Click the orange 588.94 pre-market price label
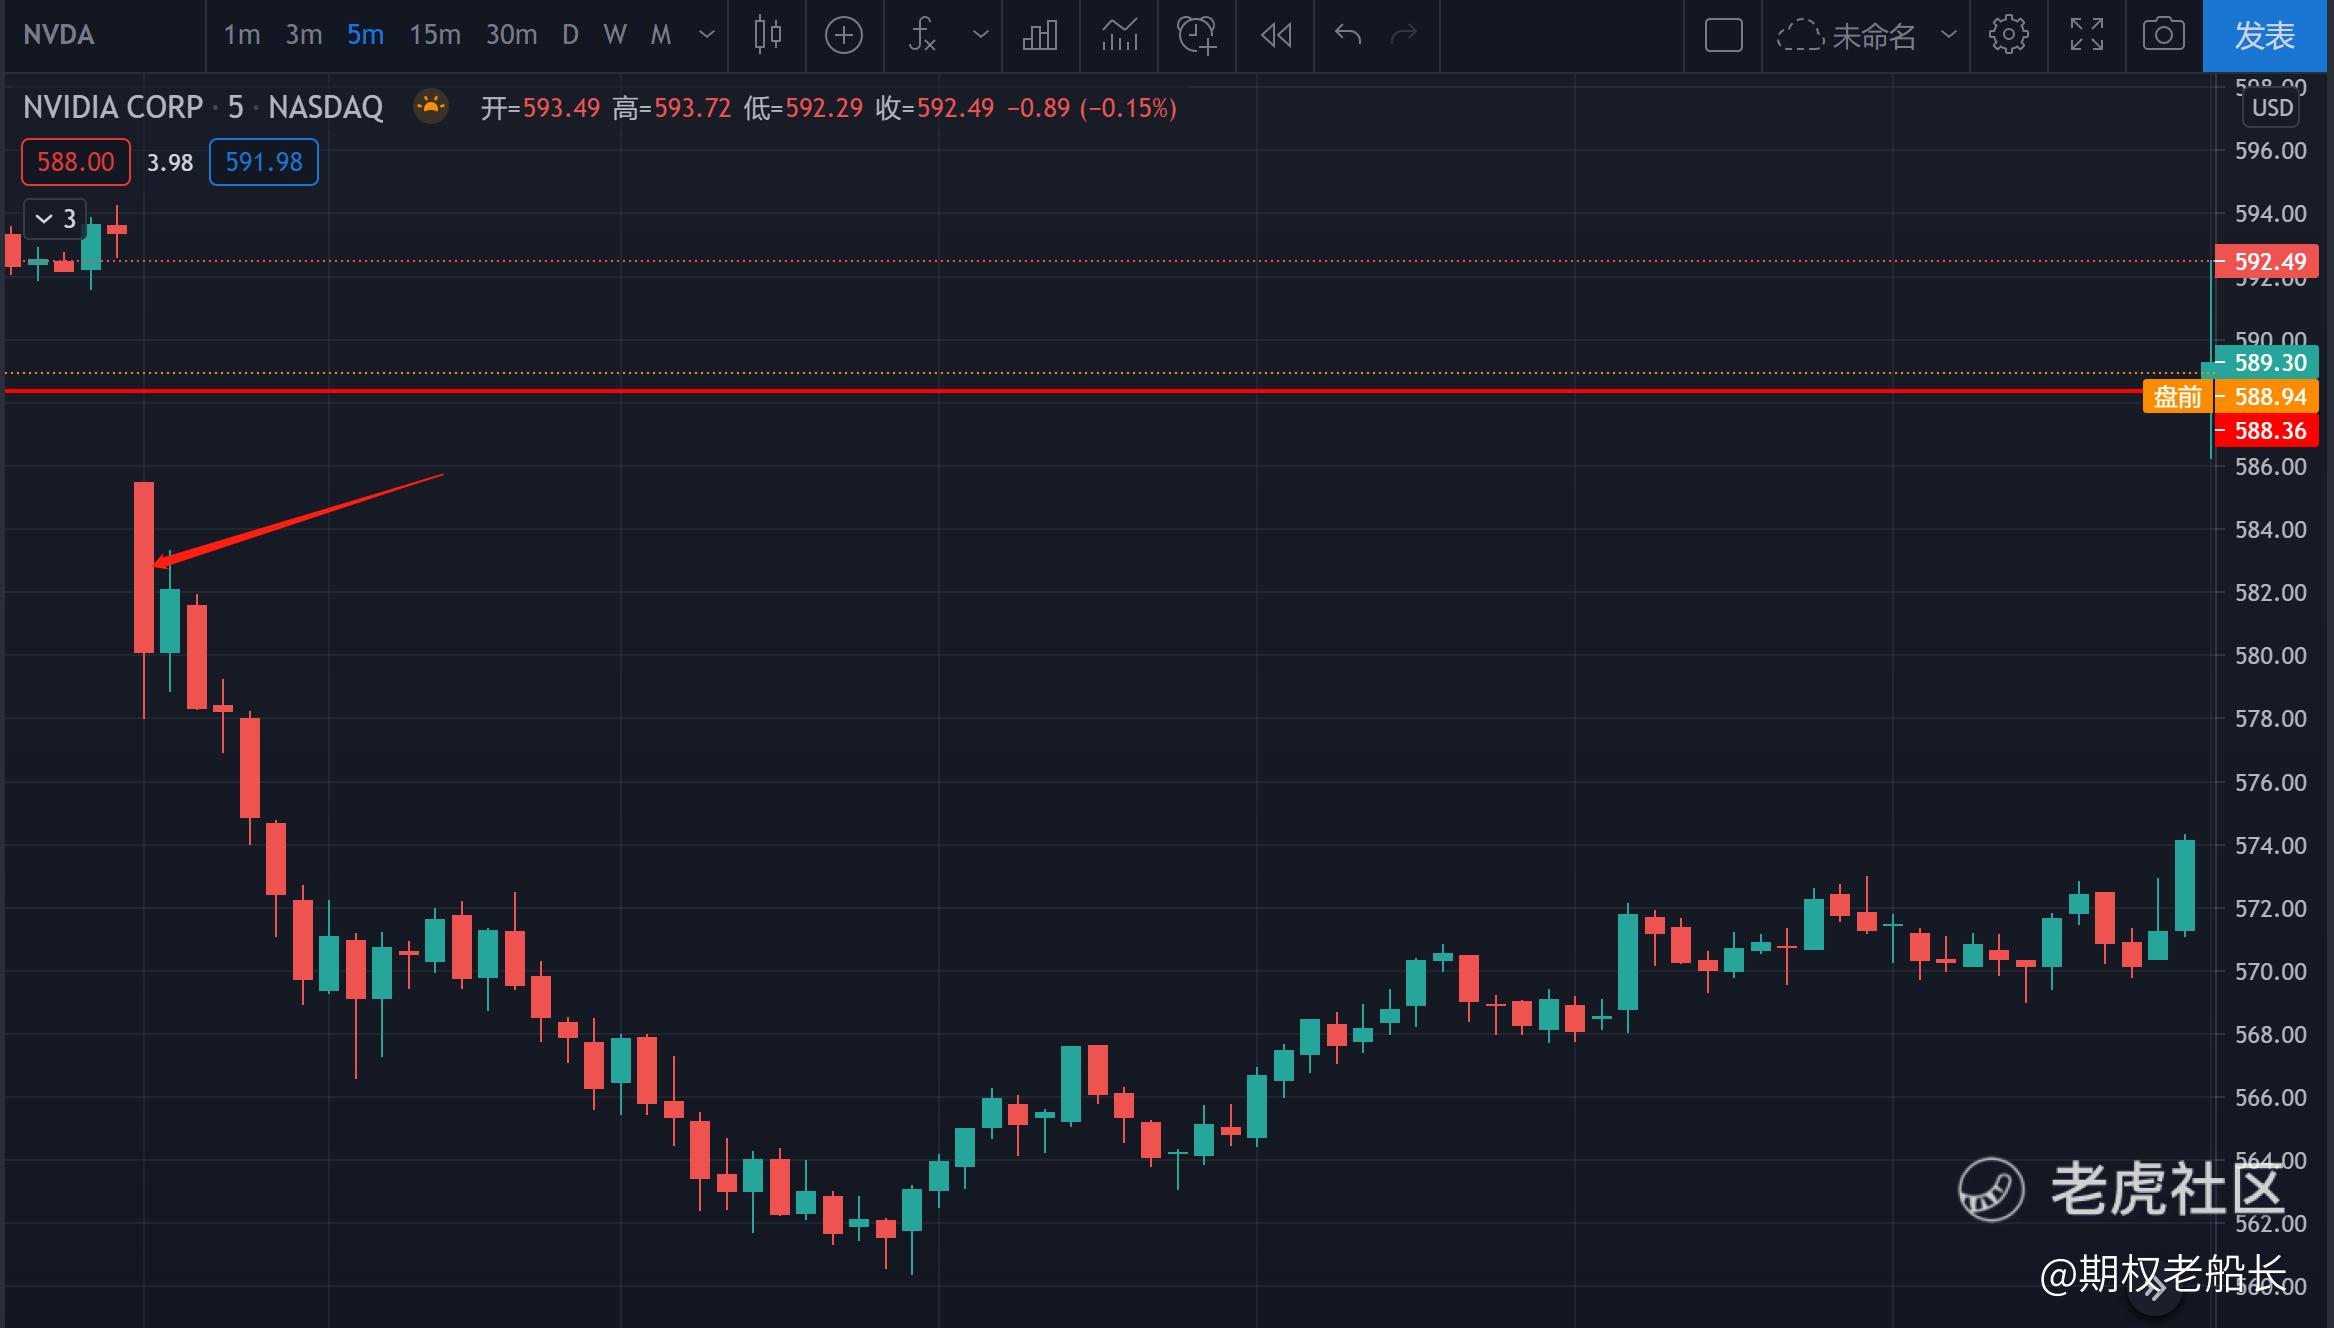The width and height of the screenshot is (2334, 1328). pos(2266,397)
